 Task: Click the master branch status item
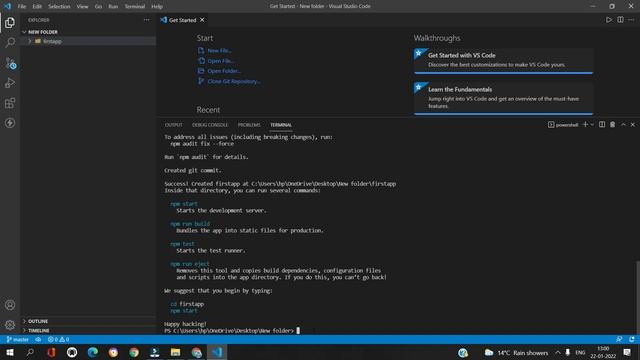[18, 340]
